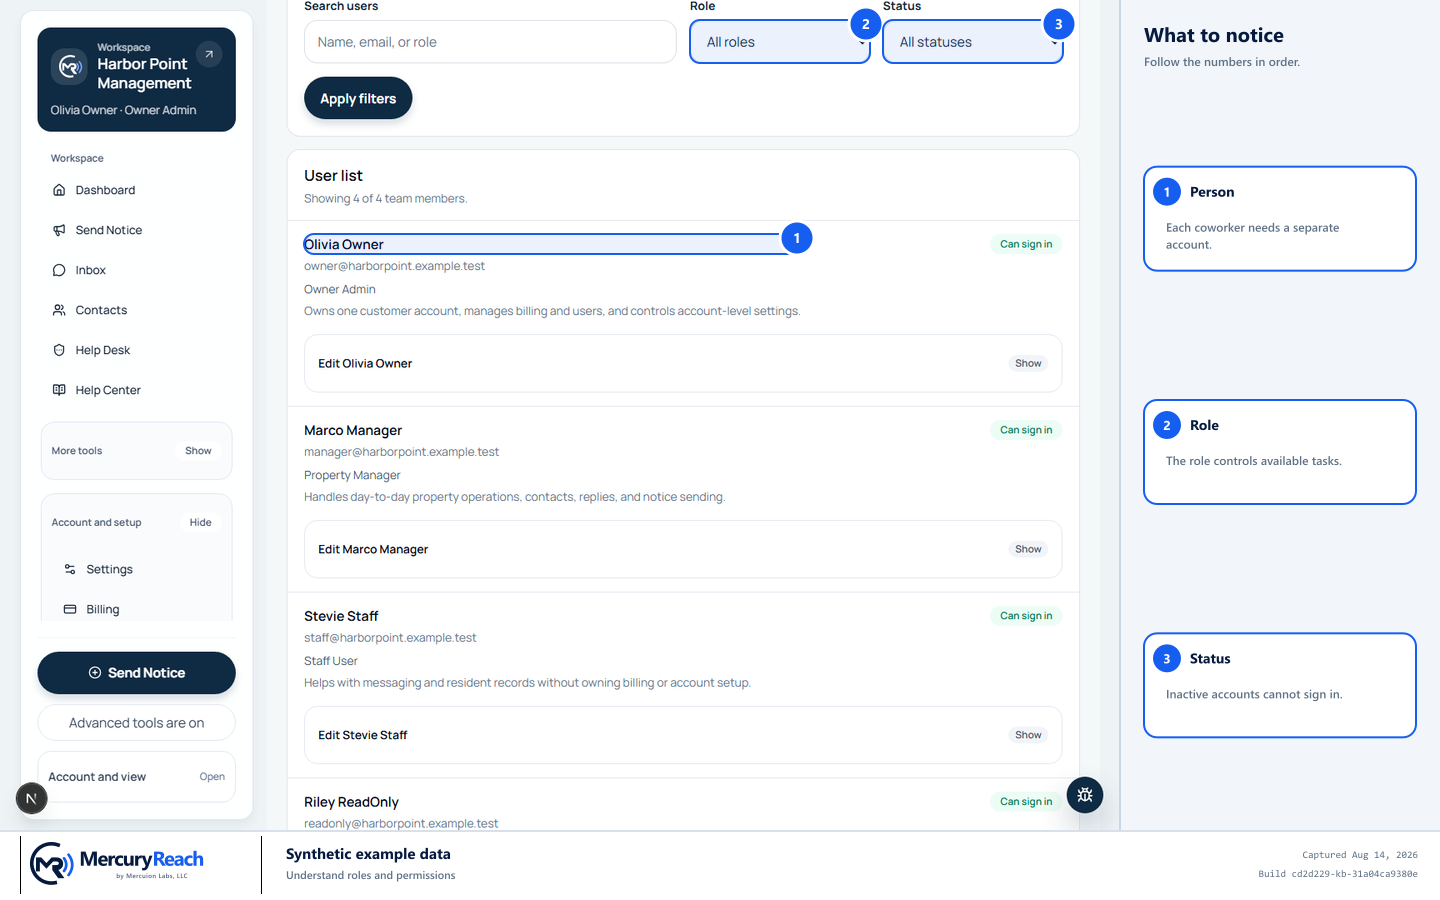Click the description starting 'Helps with messaging'

(527, 683)
